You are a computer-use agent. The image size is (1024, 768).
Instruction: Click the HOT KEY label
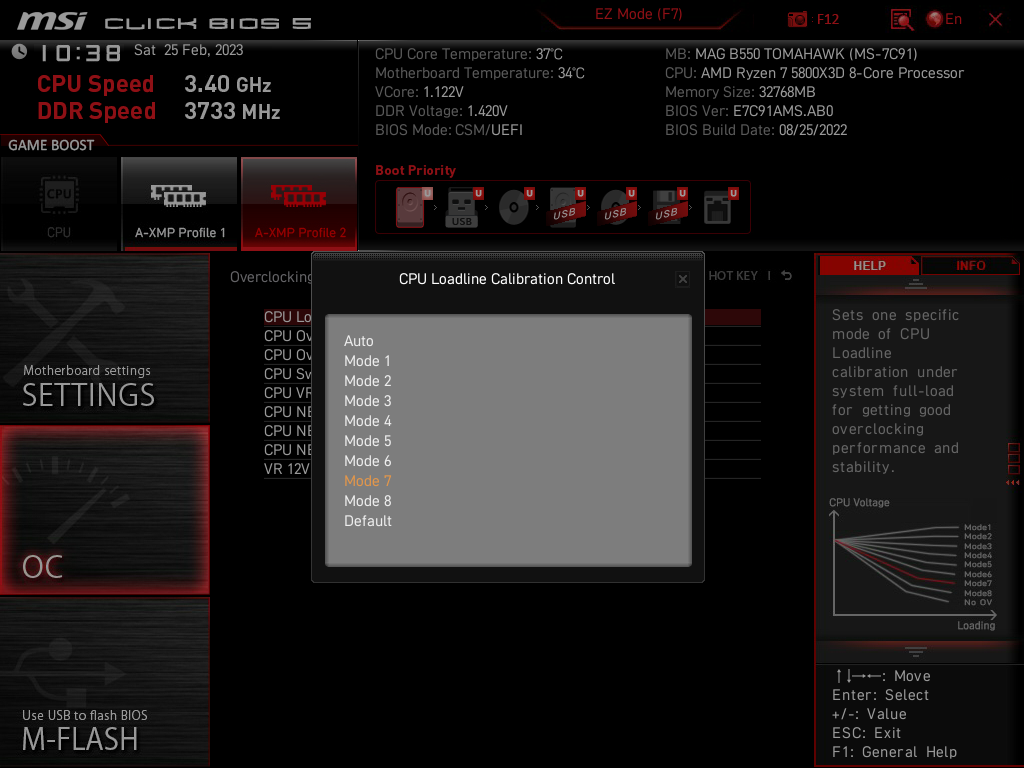[733, 276]
